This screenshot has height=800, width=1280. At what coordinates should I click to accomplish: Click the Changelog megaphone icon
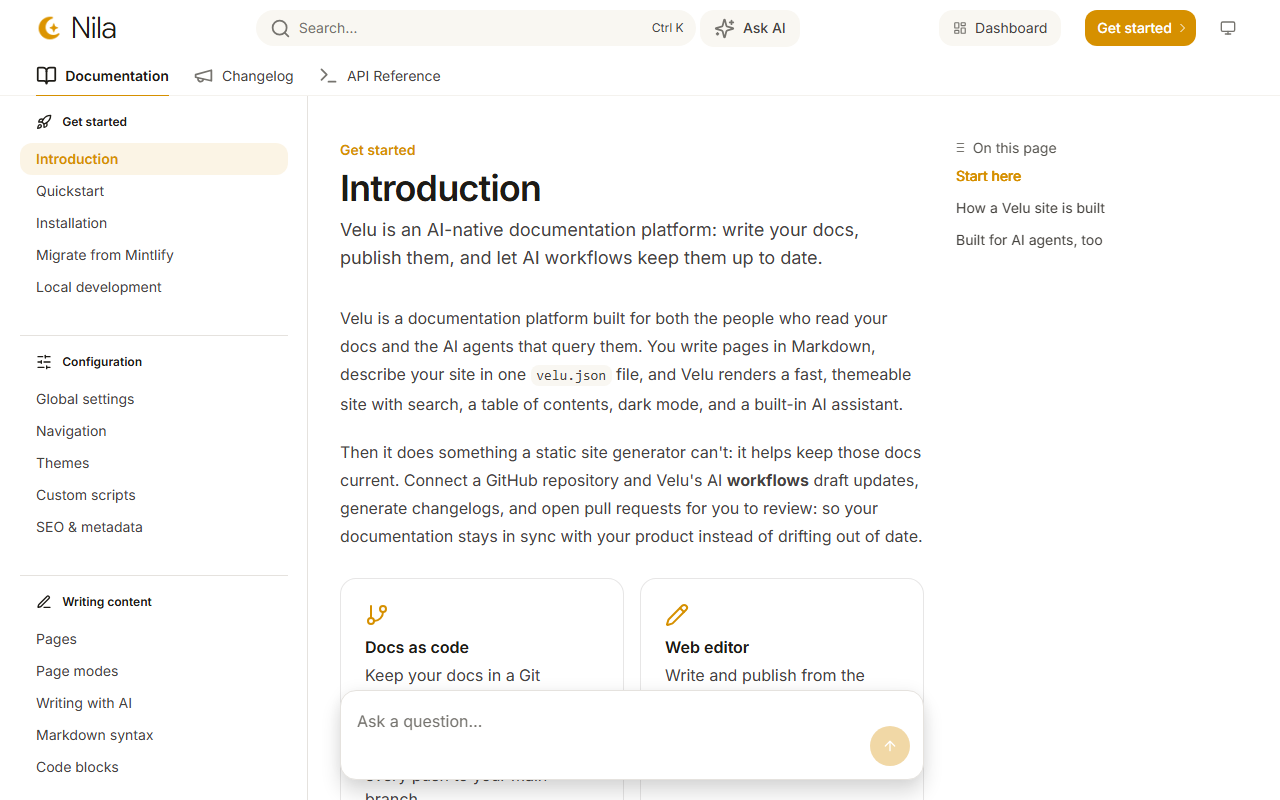(x=204, y=76)
